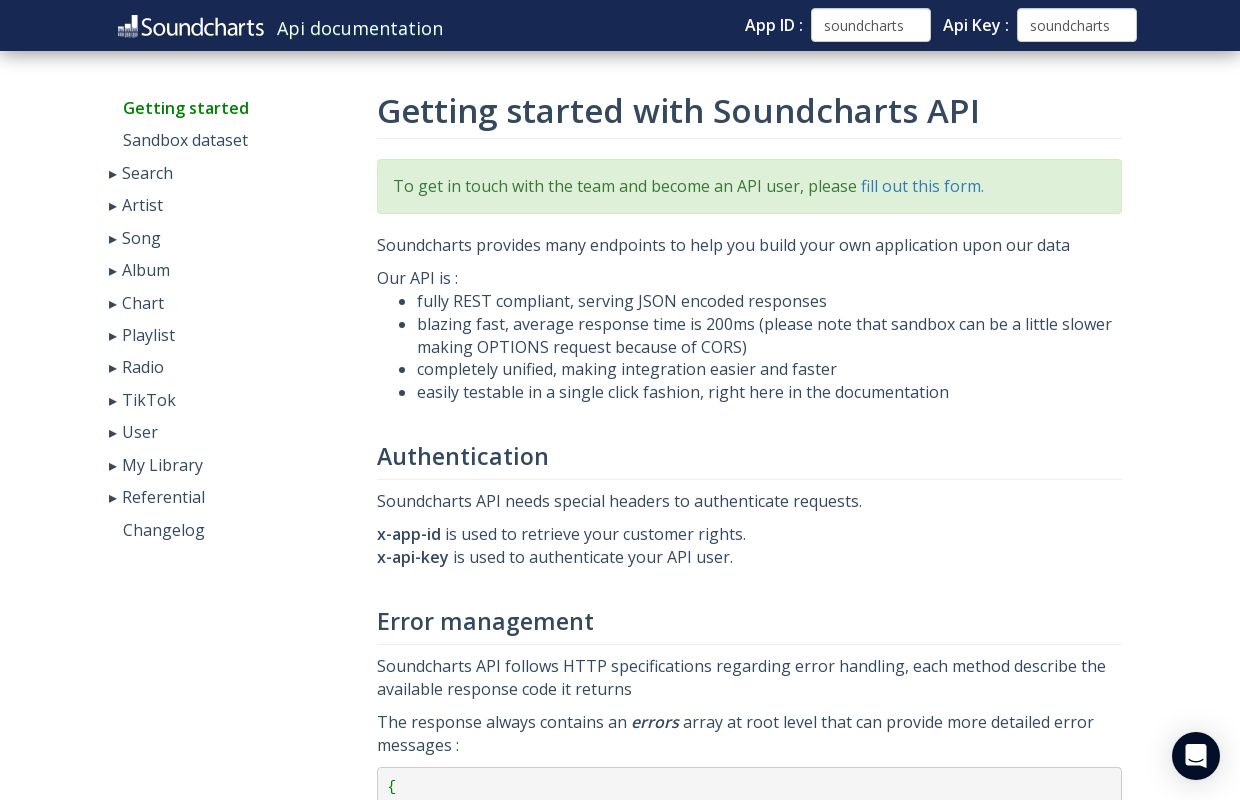Click the Soundcharts logo
1240x800 pixels.
tap(190, 27)
